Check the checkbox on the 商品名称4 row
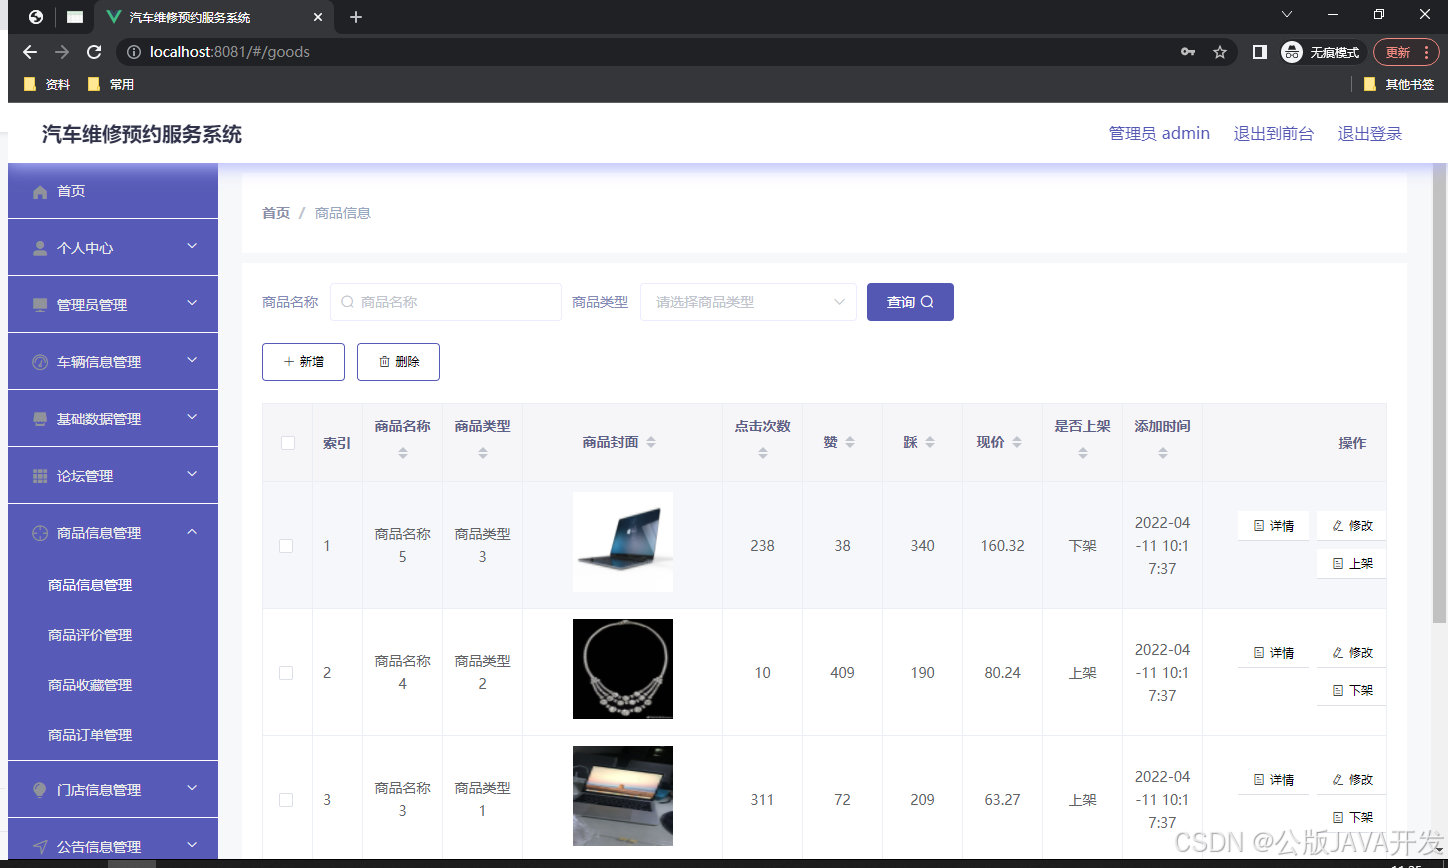The image size is (1448, 868). point(286,672)
